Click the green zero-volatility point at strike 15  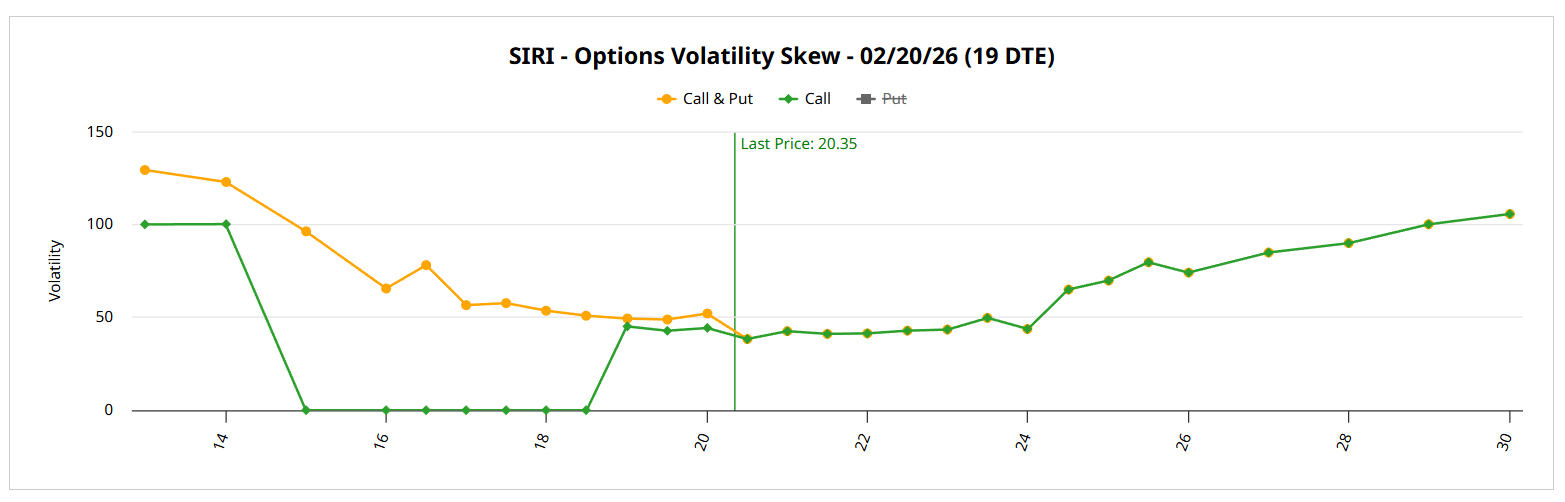pos(306,410)
